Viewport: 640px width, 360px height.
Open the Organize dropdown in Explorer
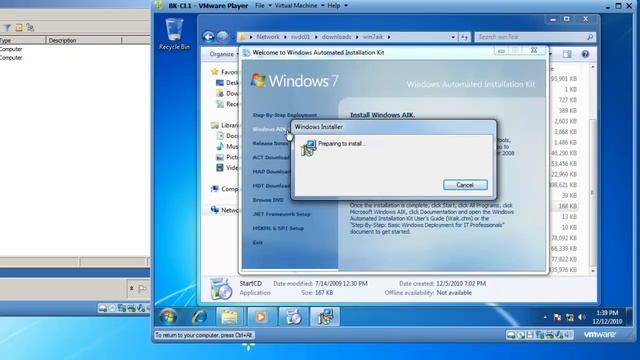click(x=224, y=54)
